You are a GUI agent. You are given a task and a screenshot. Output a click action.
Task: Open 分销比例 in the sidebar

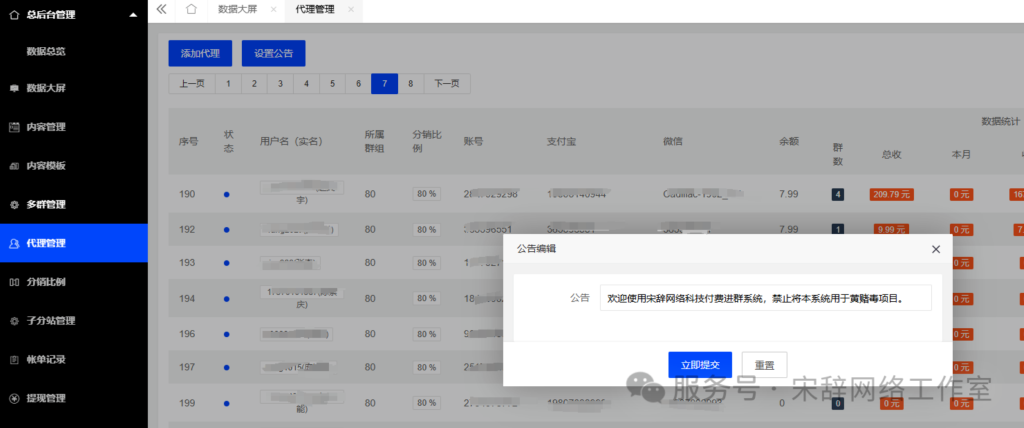point(74,282)
